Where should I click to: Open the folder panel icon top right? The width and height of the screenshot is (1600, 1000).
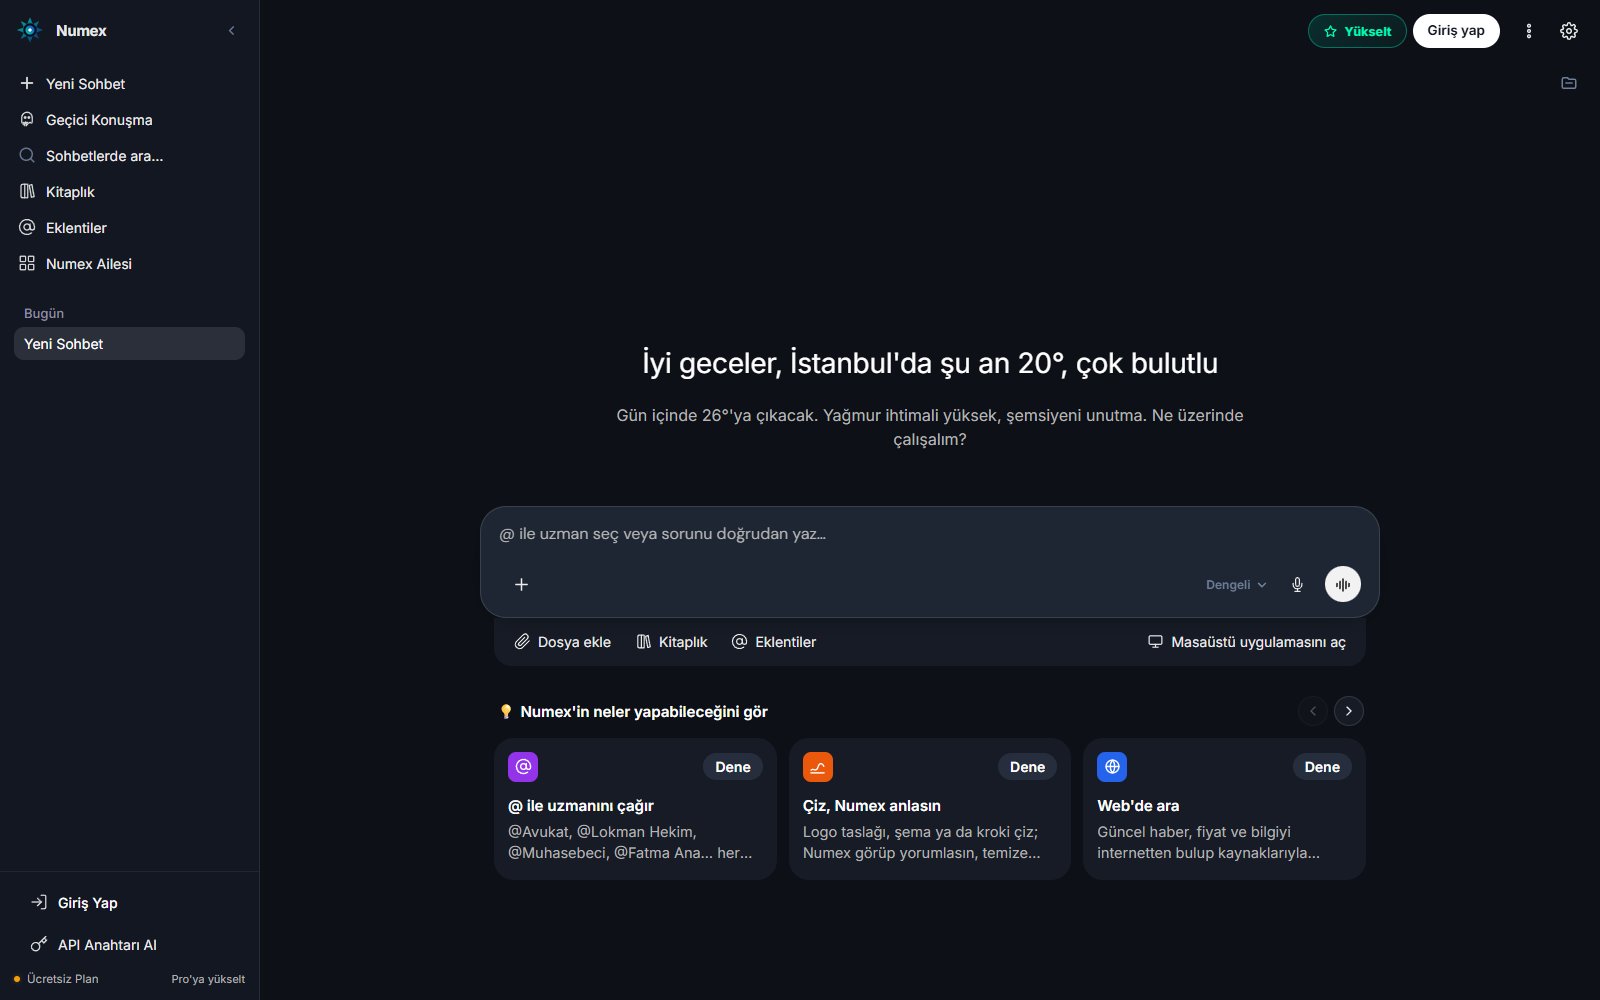pyautogui.click(x=1569, y=83)
